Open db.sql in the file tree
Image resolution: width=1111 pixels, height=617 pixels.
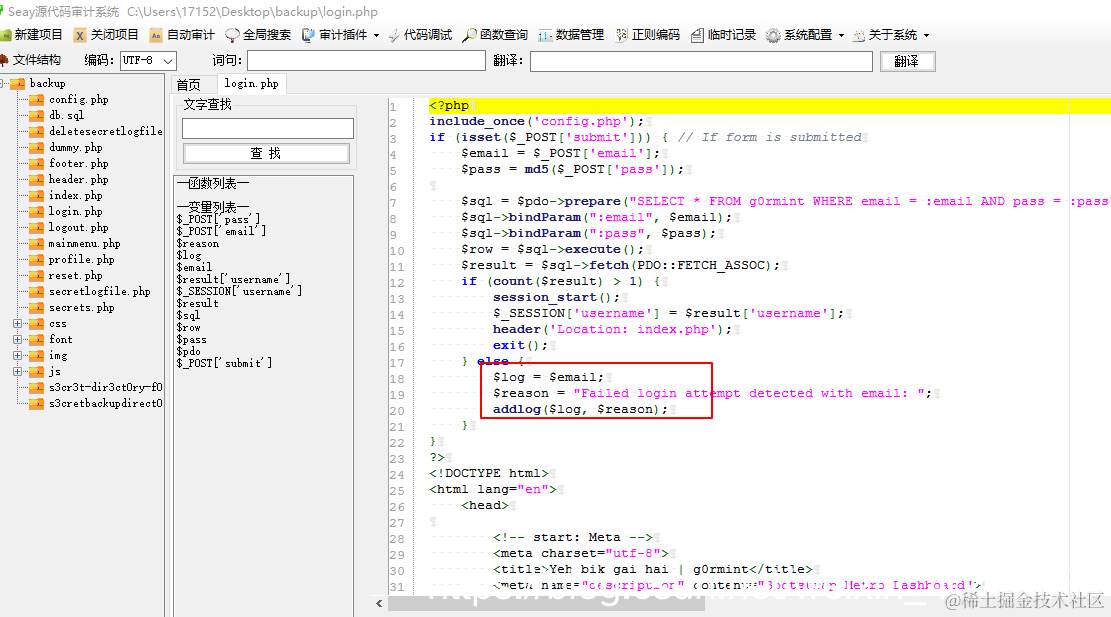(67, 115)
